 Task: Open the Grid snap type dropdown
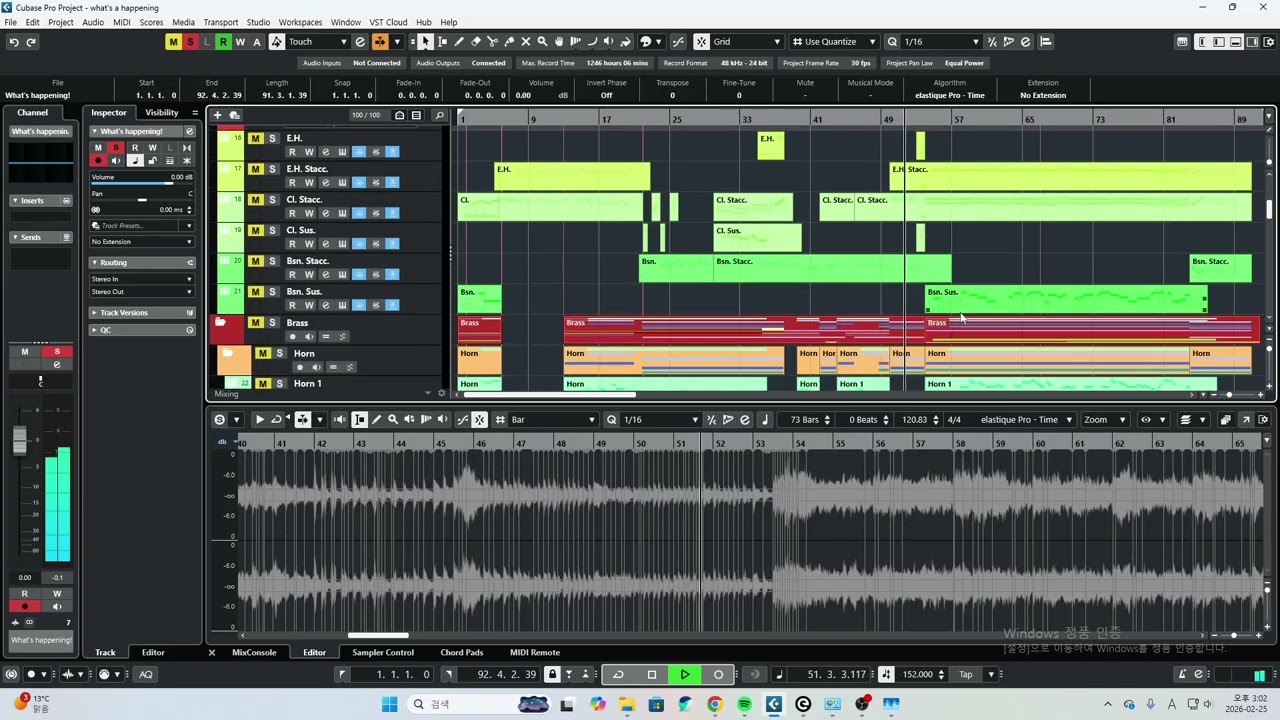pyautogui.click(x=747, y=42)
